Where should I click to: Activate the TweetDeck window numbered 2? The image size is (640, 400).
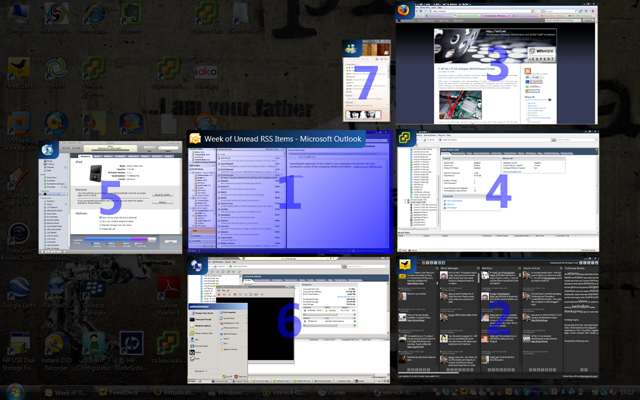click(496, 322)
